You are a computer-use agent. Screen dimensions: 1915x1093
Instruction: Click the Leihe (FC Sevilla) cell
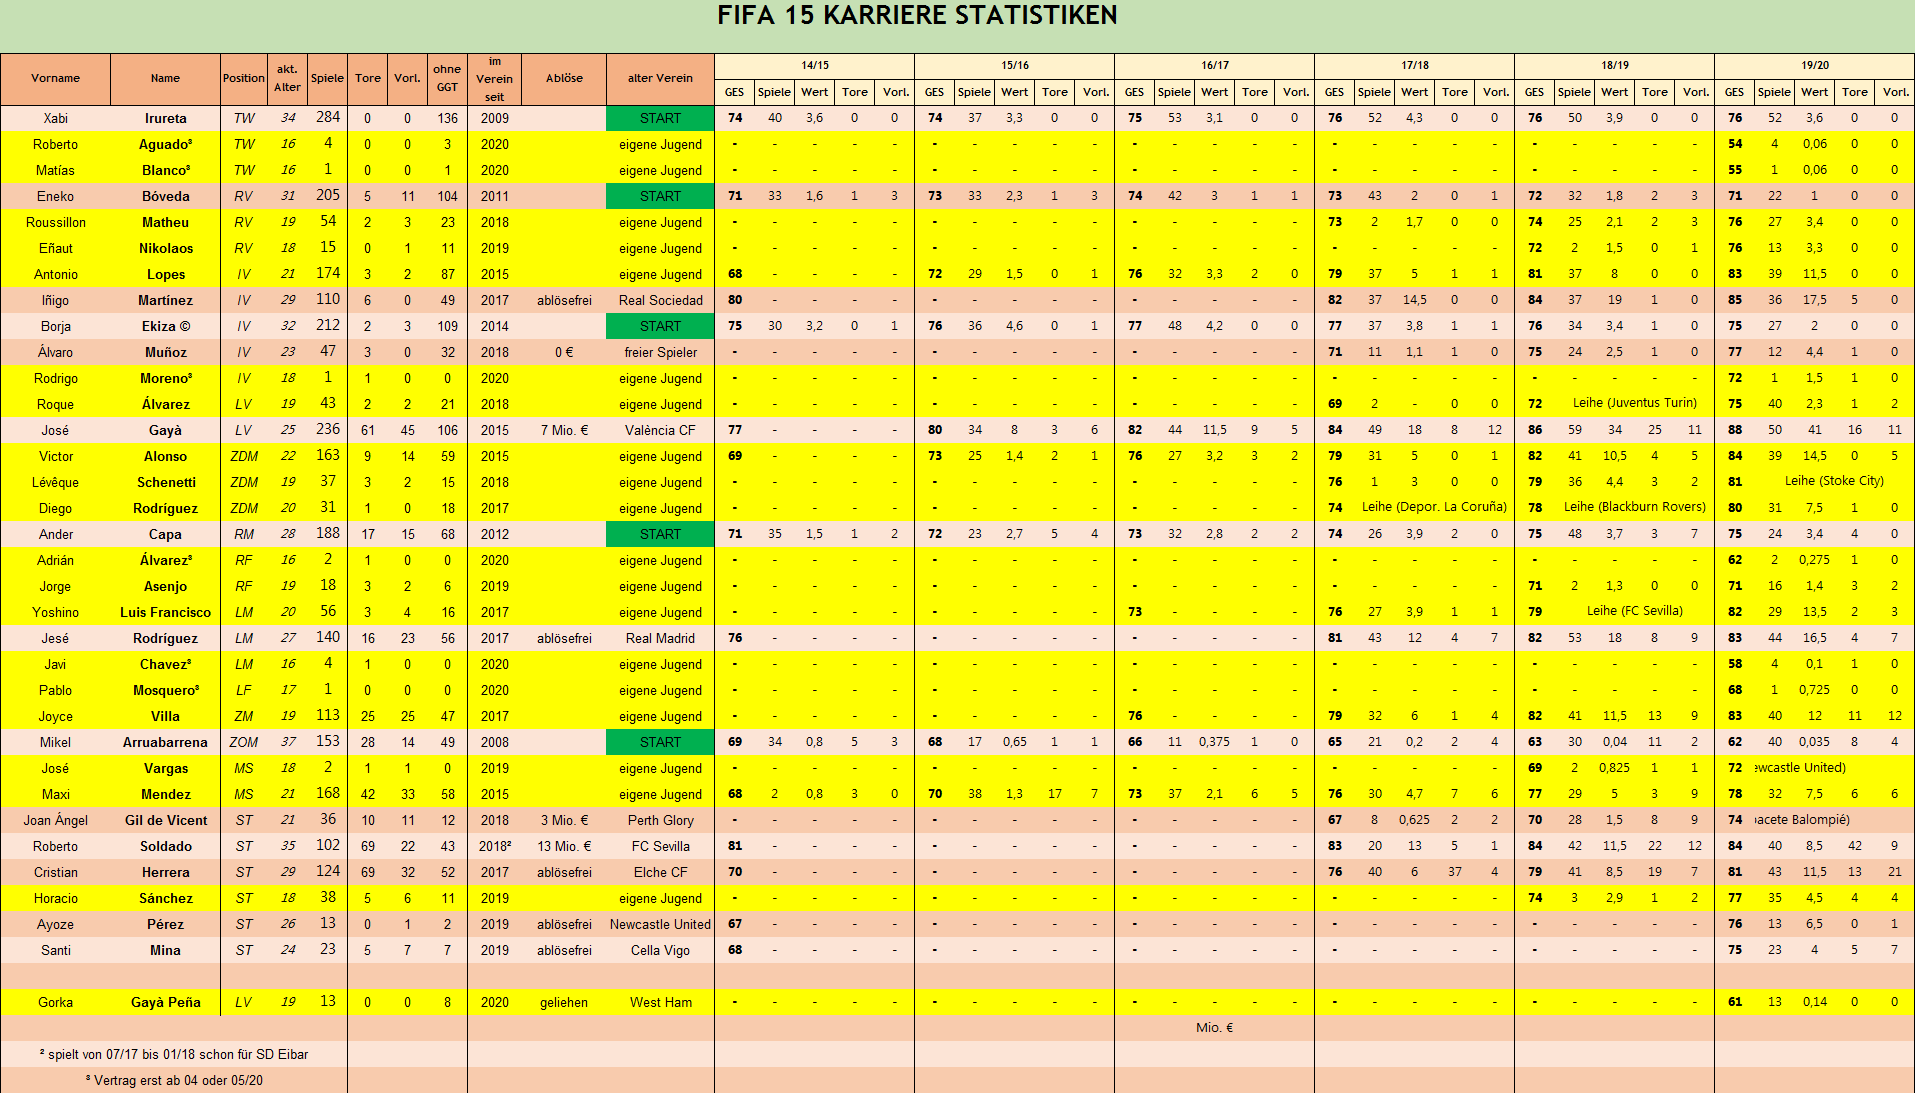click(1634, 611)
